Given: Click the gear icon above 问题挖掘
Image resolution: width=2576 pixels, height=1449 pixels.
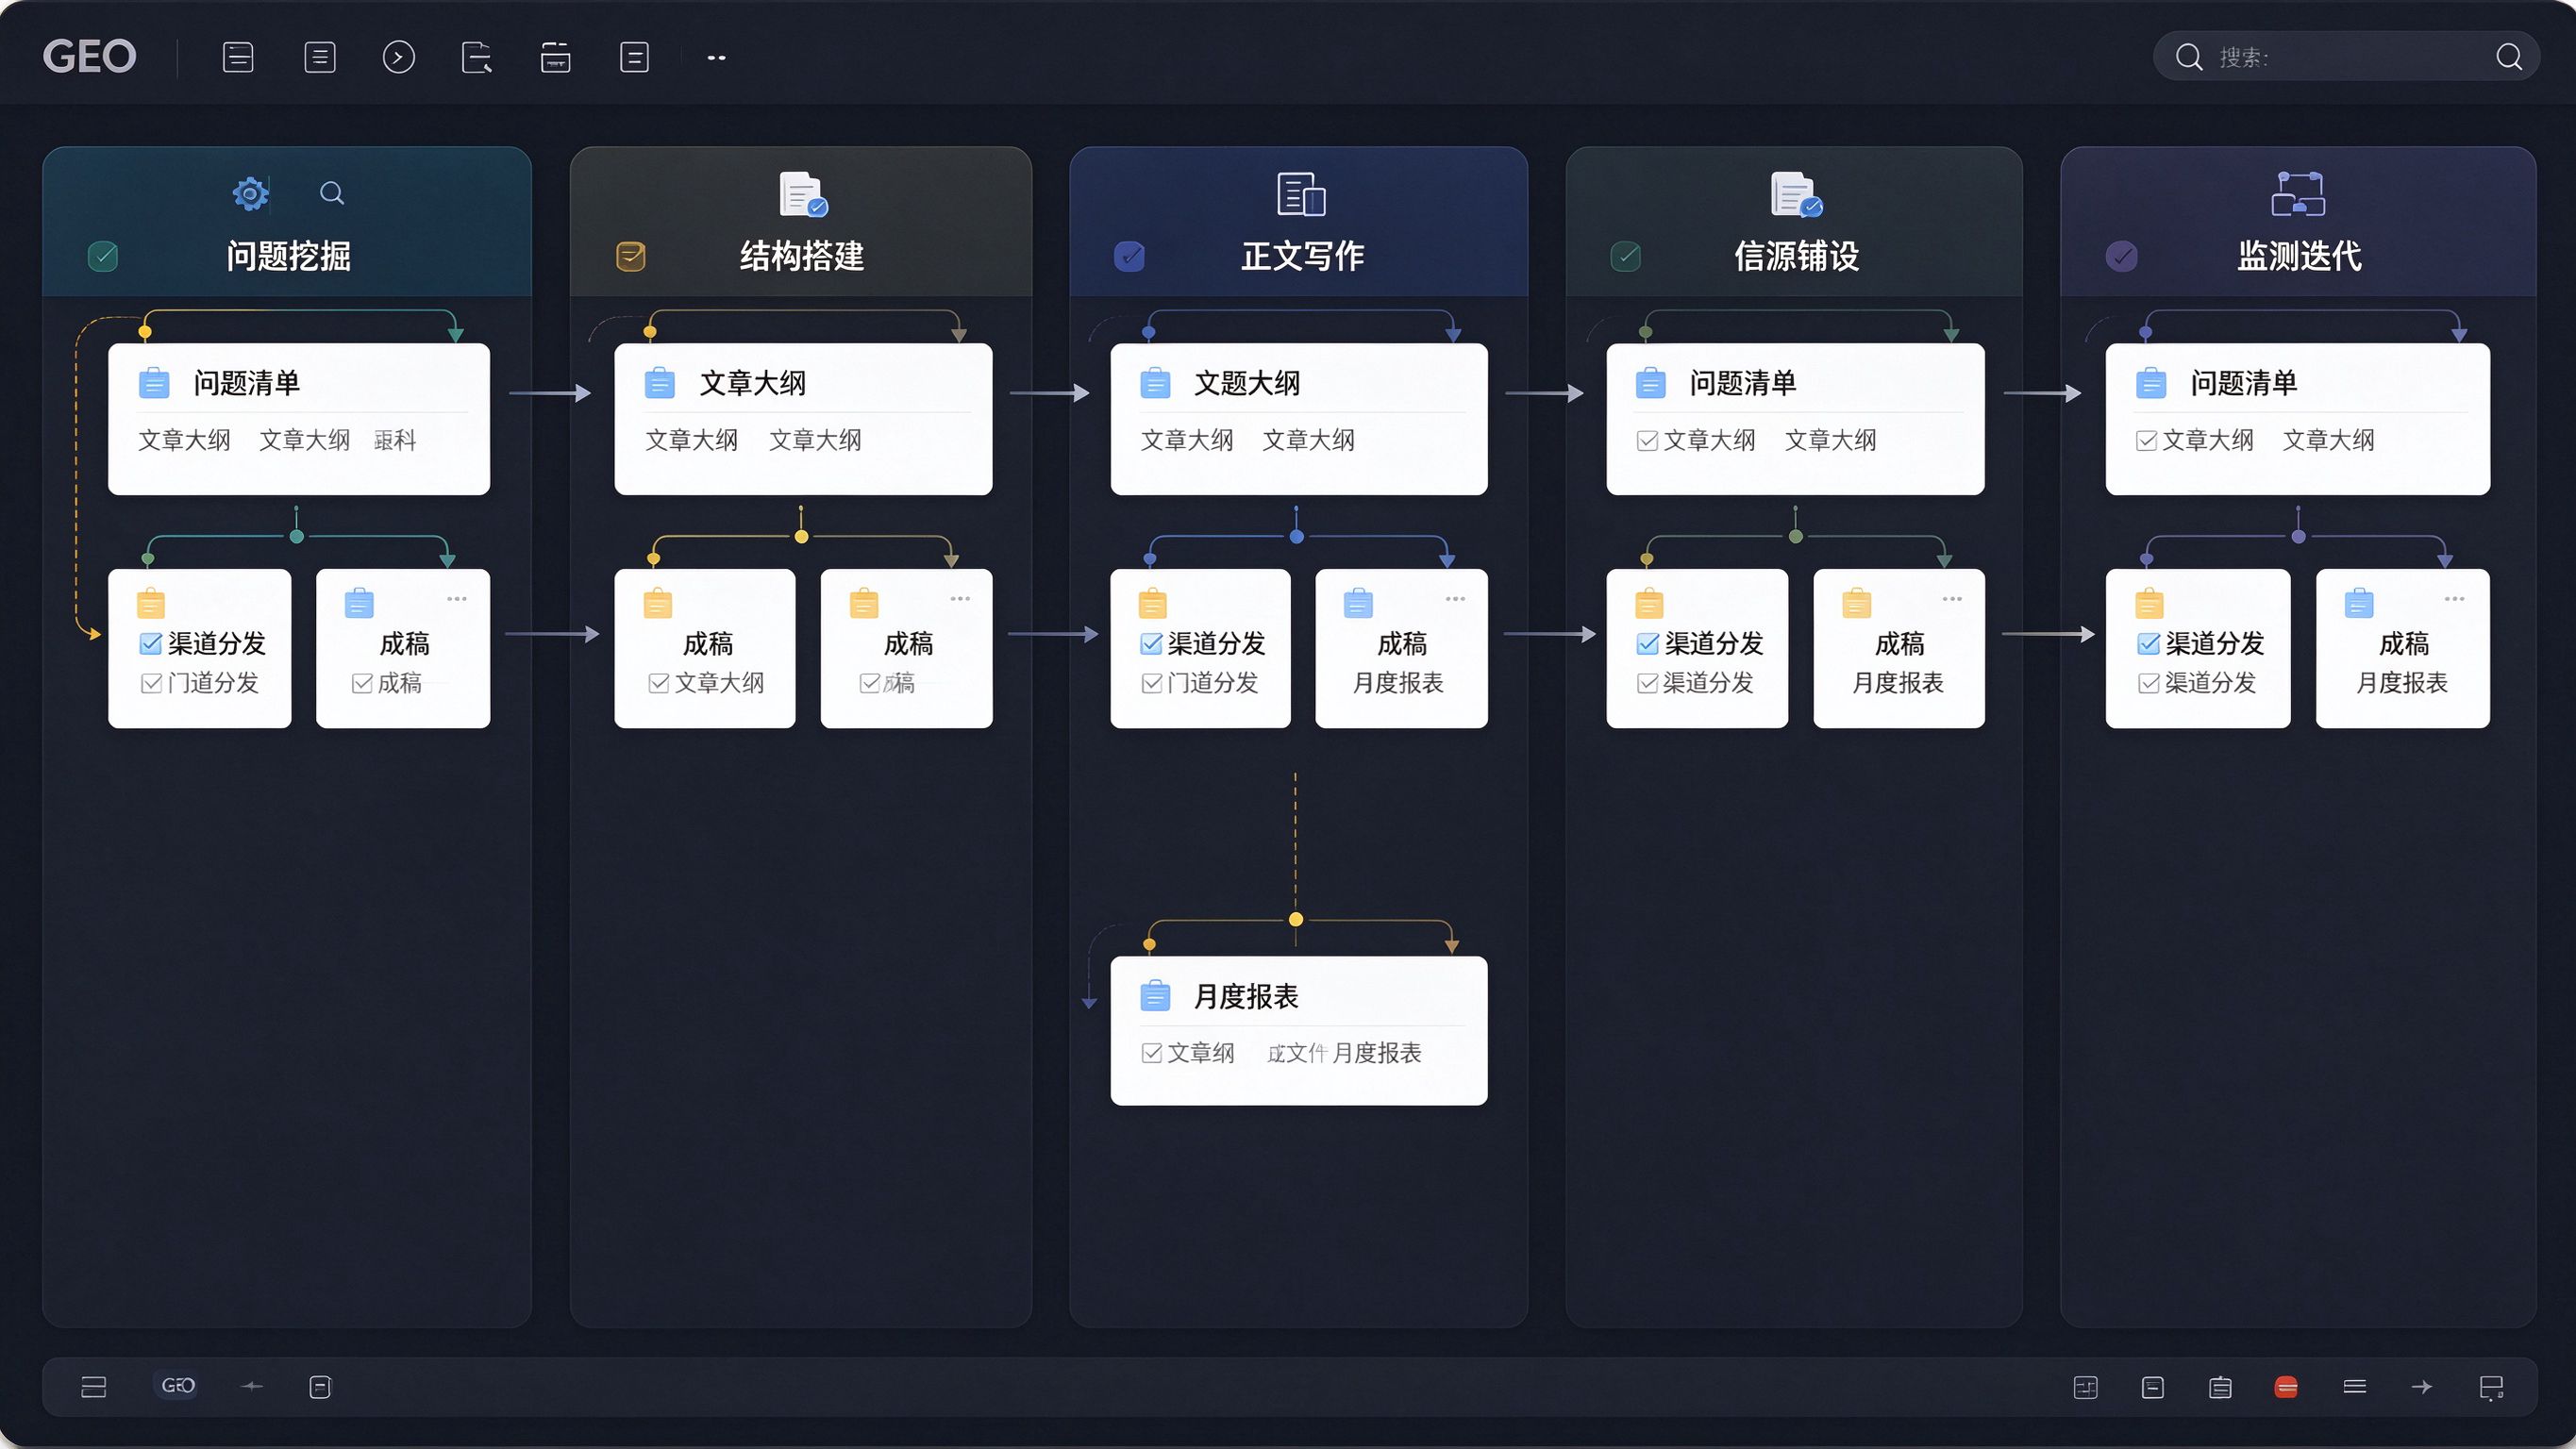Looking at the screenshot, I should (250, 193).
